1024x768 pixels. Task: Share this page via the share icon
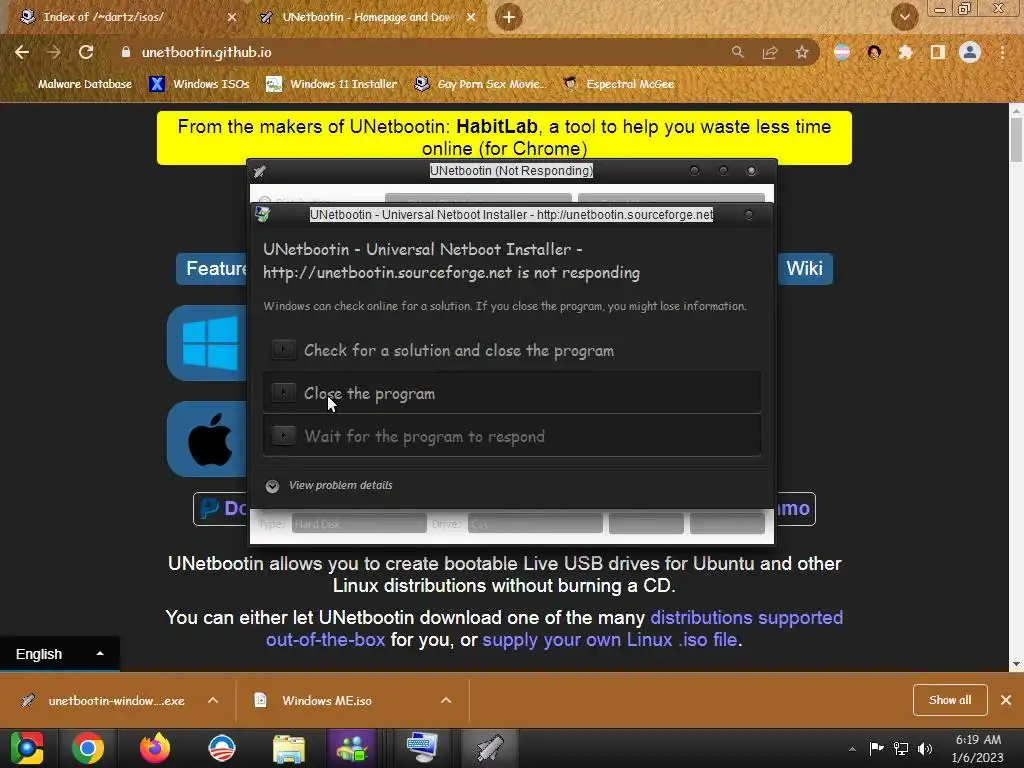pos(770,52)
